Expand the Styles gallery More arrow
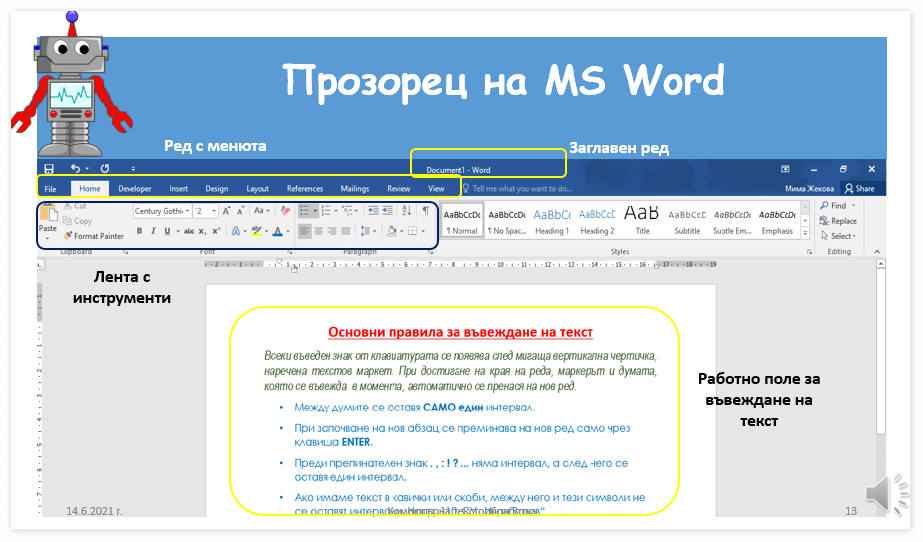Image resolution: width=923 pixels, height=542 pixels. pyautogui.click(x=805, y=234)
